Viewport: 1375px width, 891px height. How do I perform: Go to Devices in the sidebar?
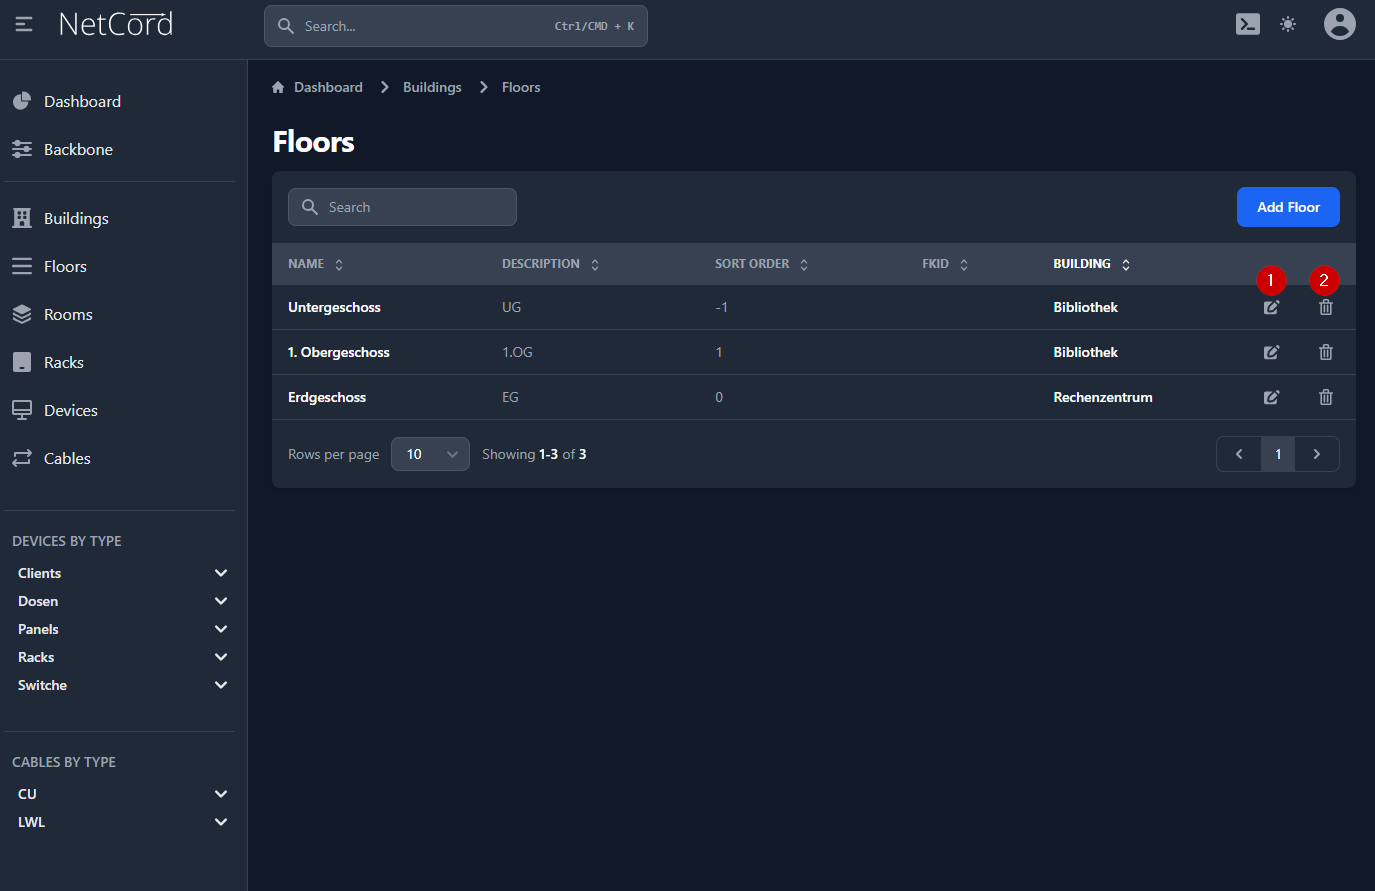click(x=70, y=410)
